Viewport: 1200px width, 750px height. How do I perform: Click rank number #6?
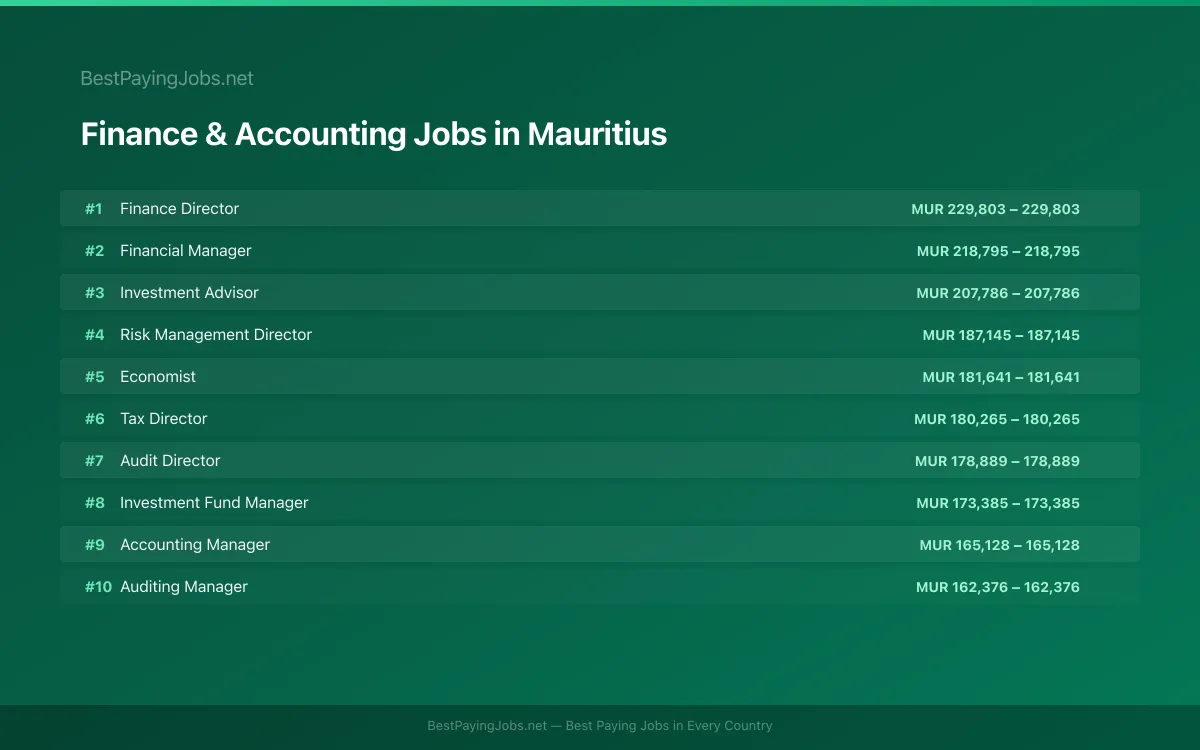(x=94, y=419)
